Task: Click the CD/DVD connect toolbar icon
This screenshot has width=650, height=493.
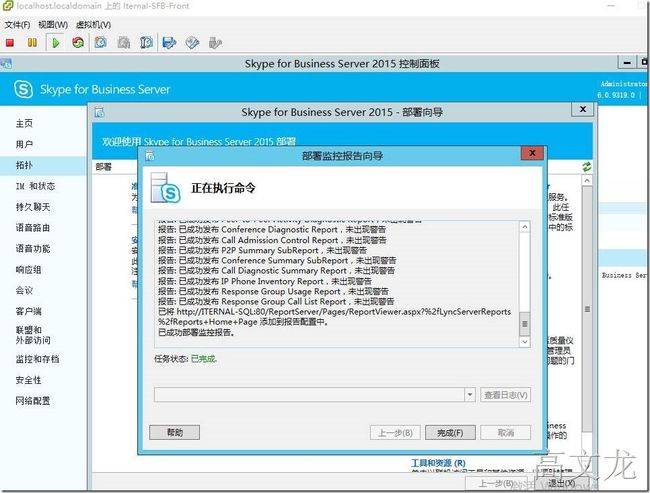Action: tap(192, 42)
